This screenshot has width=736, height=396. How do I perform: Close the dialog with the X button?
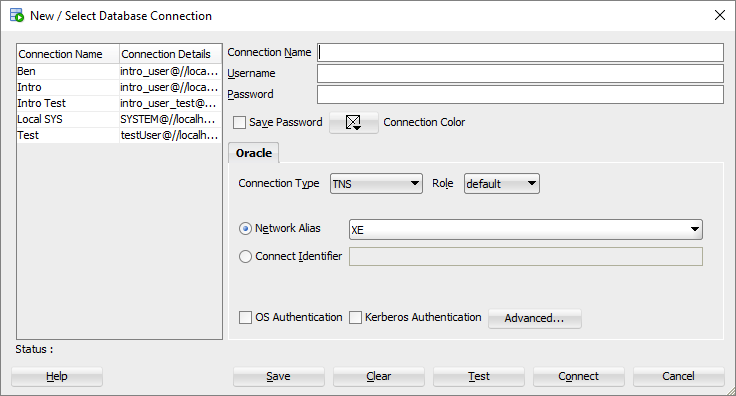(x=720, y=15)
